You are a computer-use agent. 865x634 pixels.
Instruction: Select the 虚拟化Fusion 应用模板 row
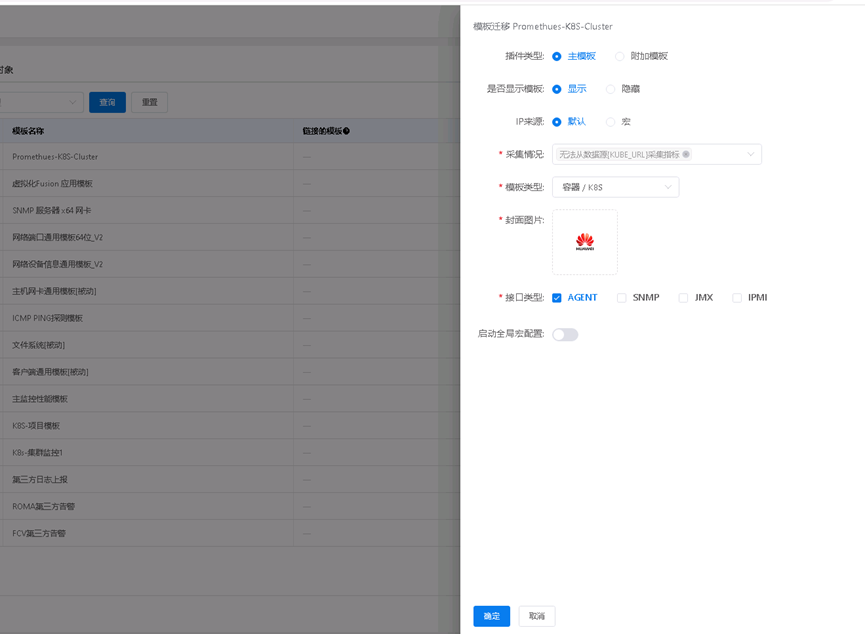point(229,184)
